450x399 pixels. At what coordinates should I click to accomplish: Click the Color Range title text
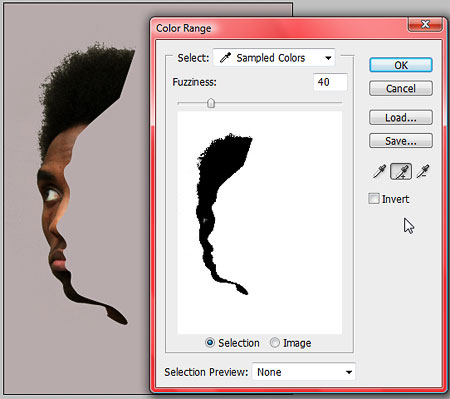coord(184,28)
